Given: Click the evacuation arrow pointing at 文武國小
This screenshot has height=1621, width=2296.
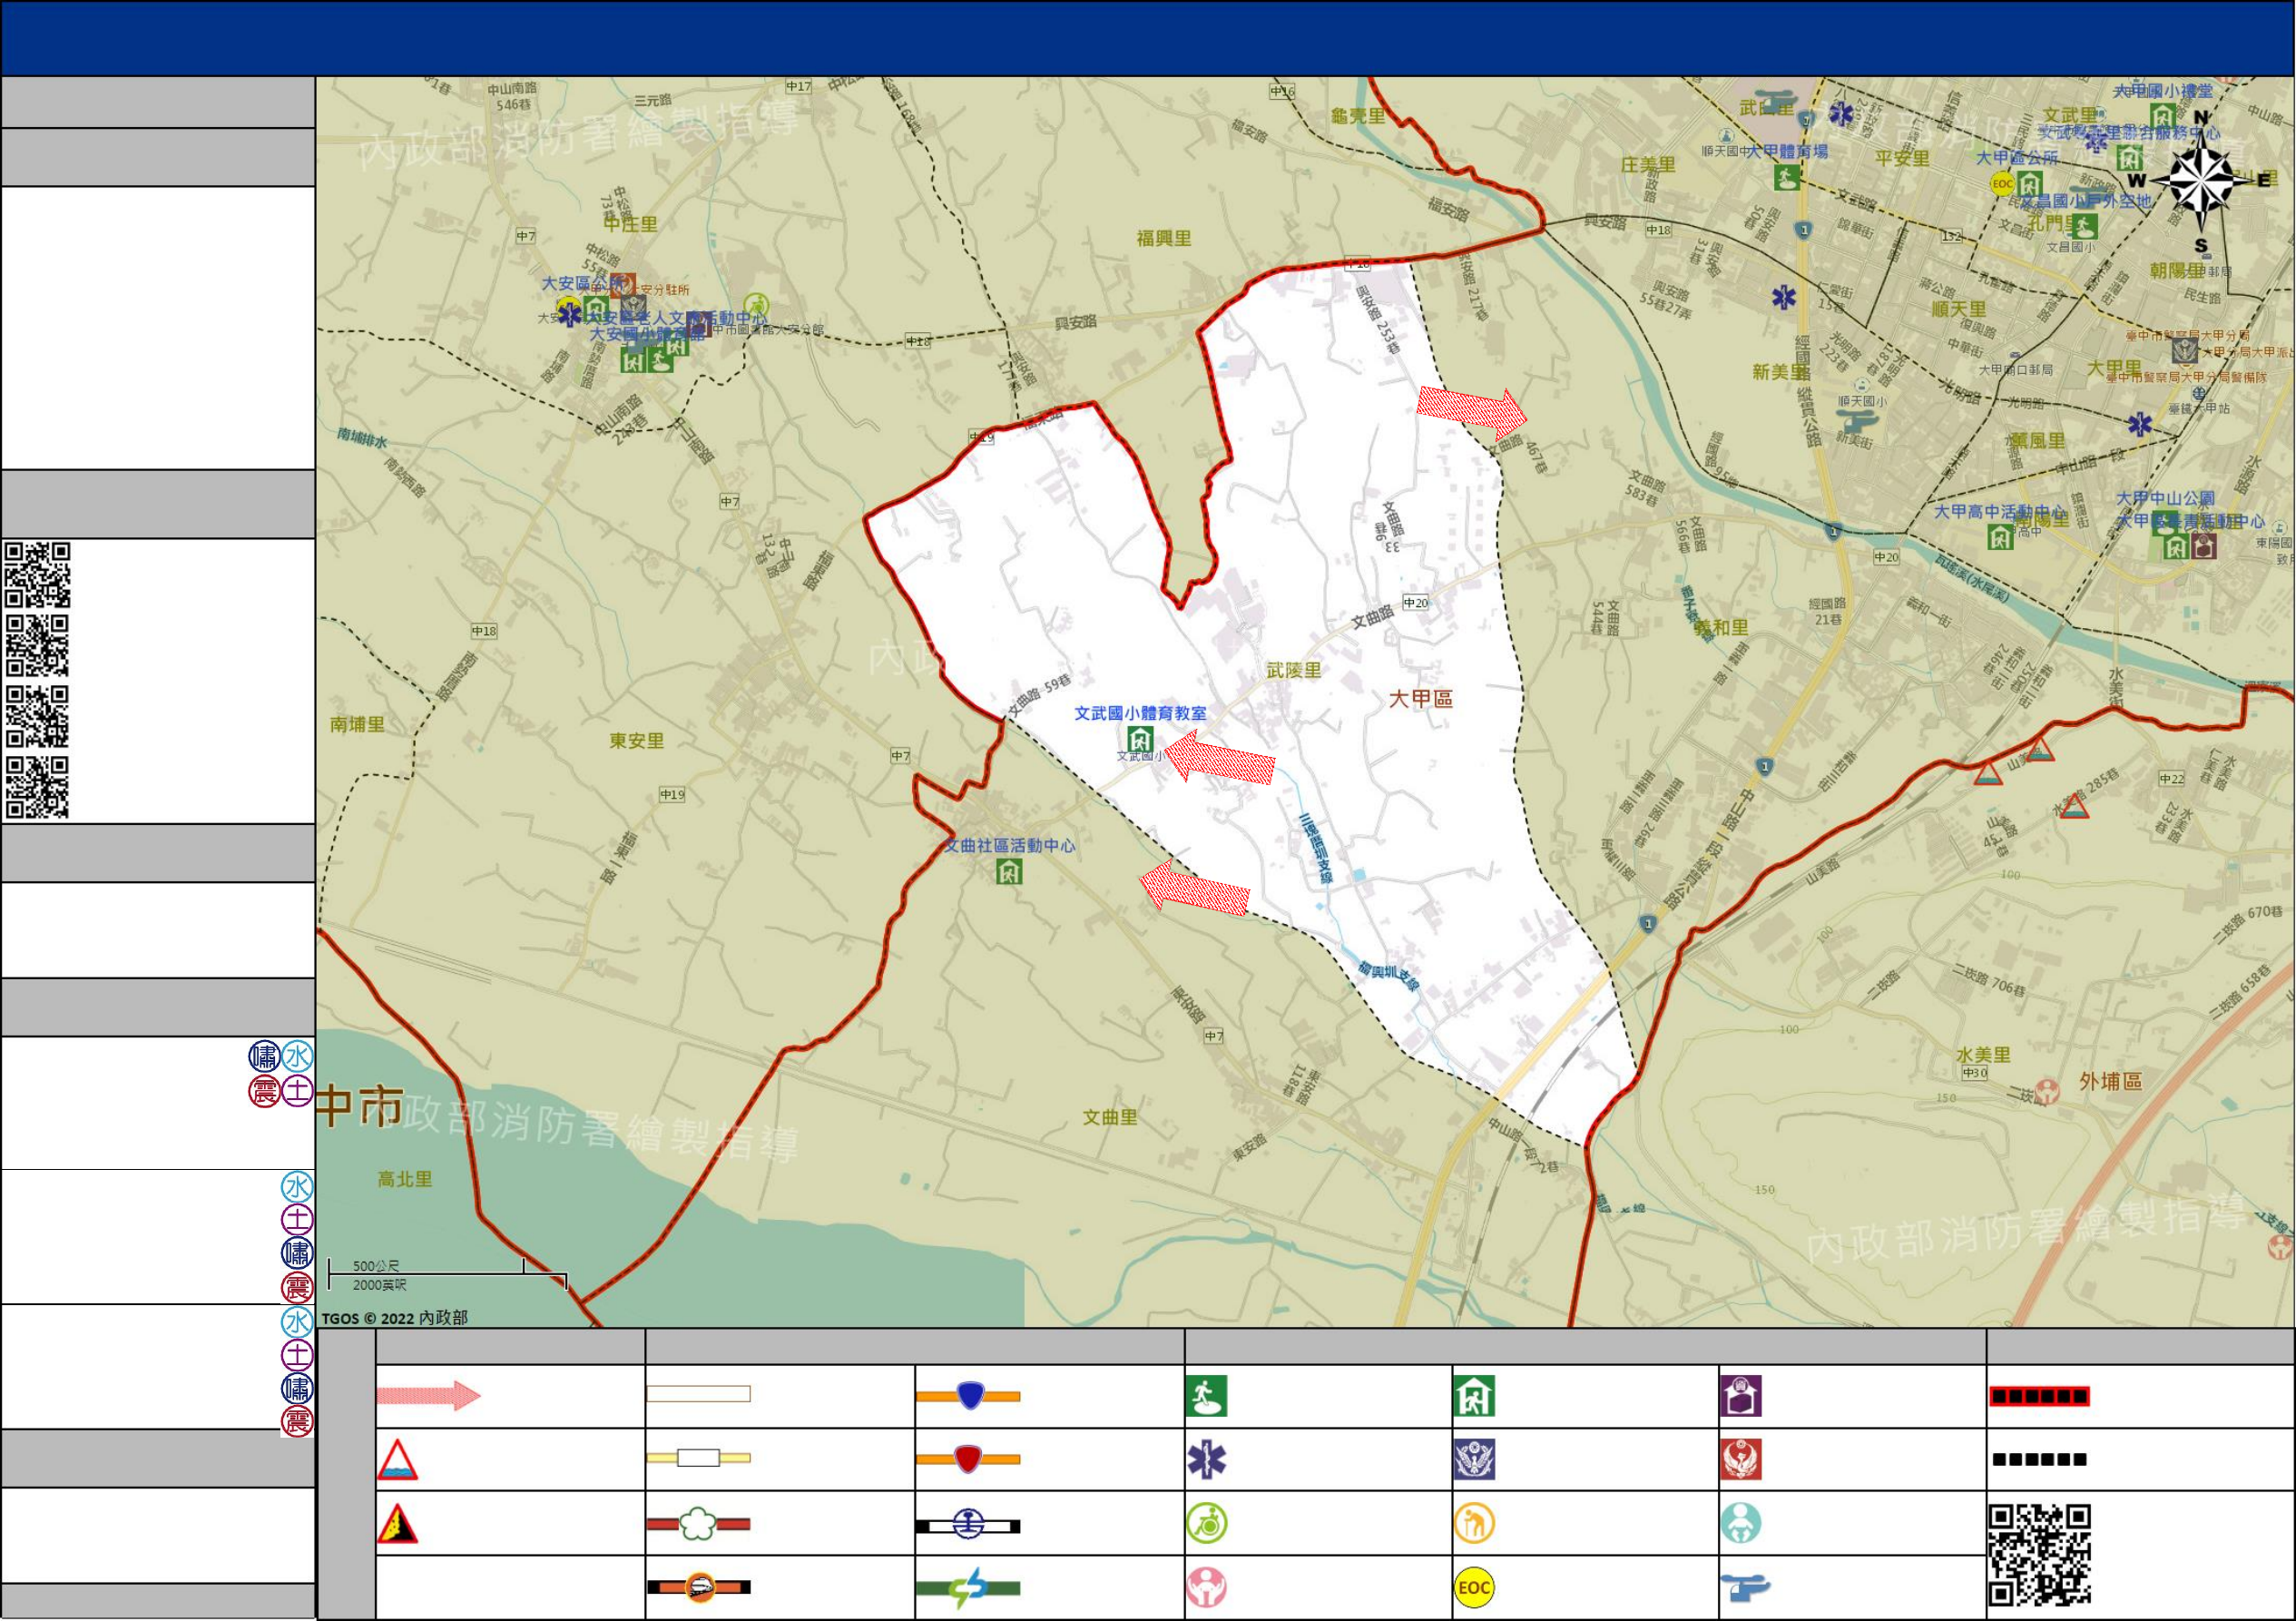Looking at the screenshot, I should (x=1219, y=758).
